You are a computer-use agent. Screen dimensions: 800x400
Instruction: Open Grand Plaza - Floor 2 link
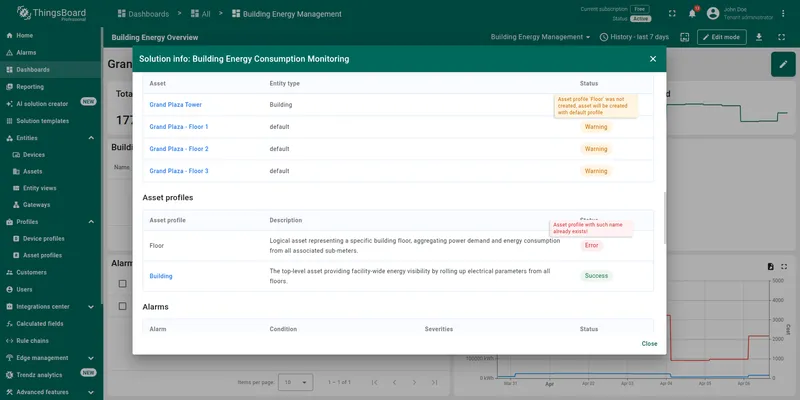[179, 149]
